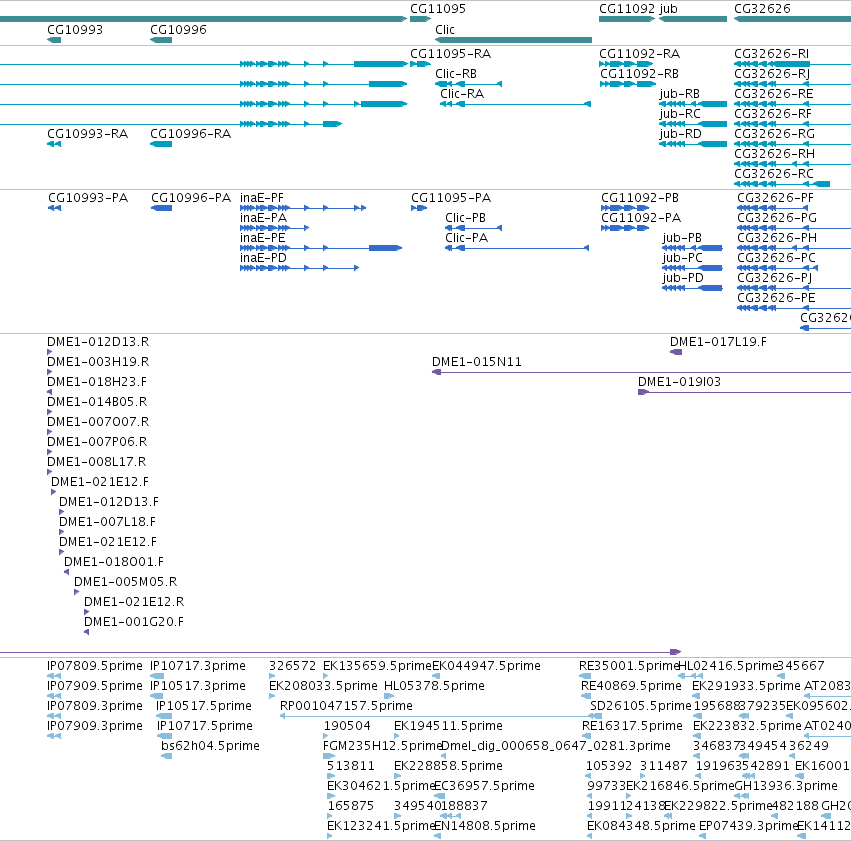This screenshot has width=851, height=841.
Task: Click the CG10996 gene label
Action: pos(178,30)
